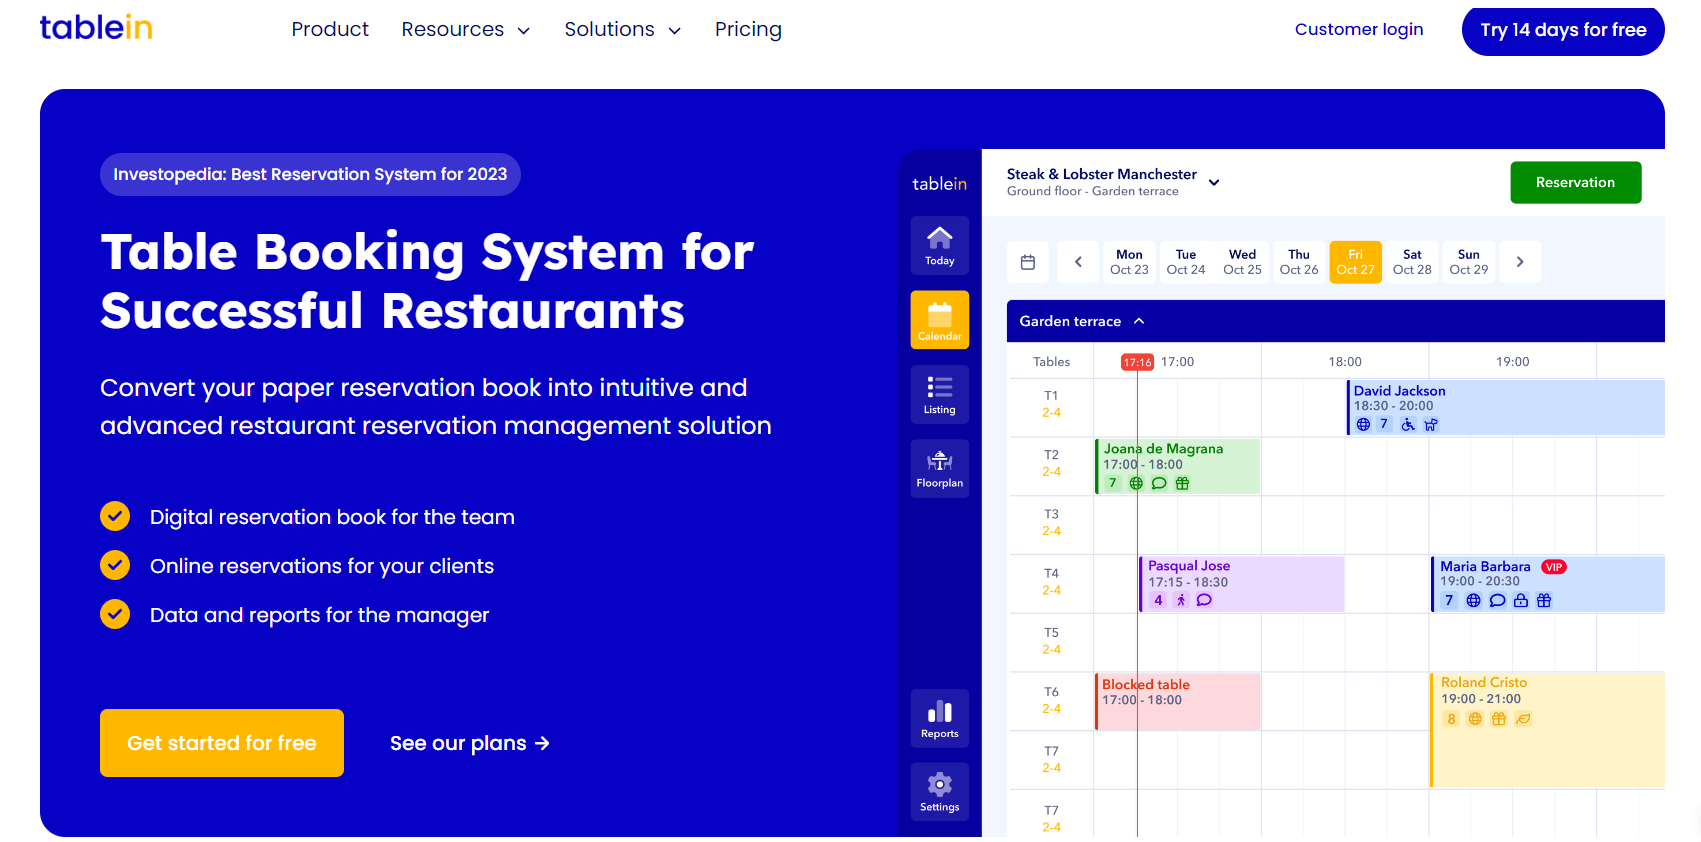
Task: Click globe icon on Joana de Magrana booking
Action: (x=1136, y=483)
